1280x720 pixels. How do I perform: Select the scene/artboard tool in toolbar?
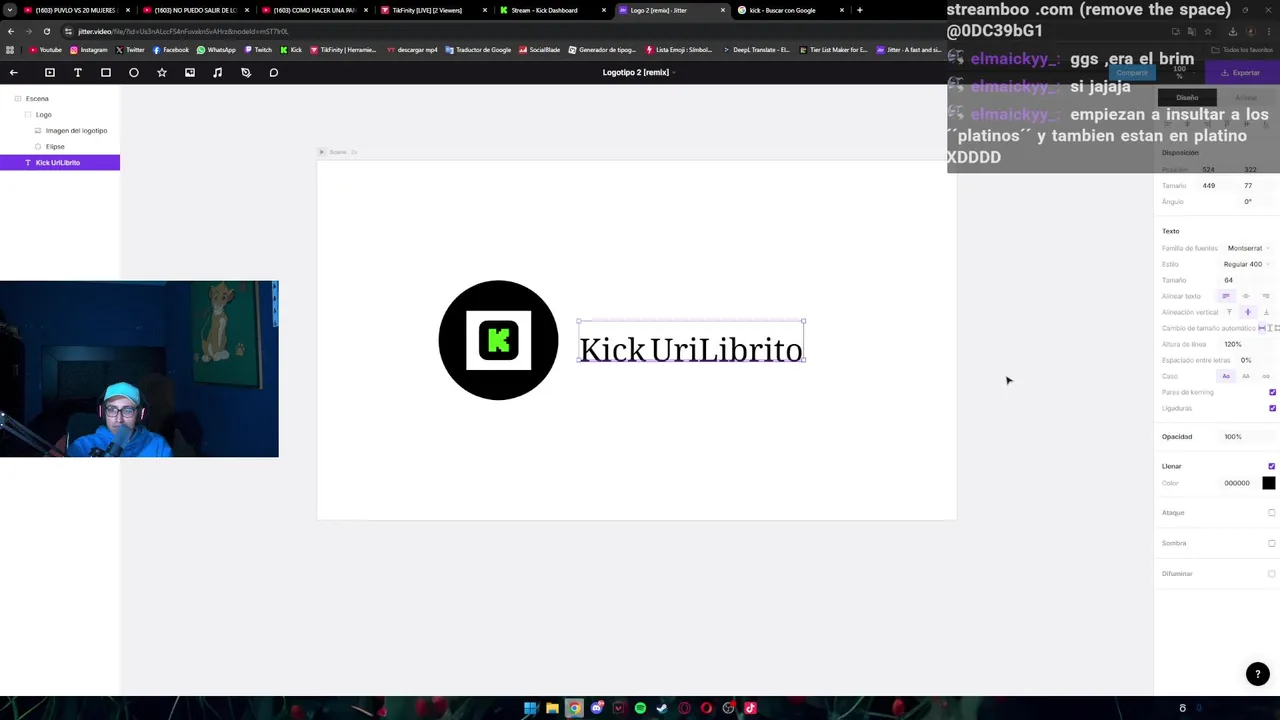[50, 72]
